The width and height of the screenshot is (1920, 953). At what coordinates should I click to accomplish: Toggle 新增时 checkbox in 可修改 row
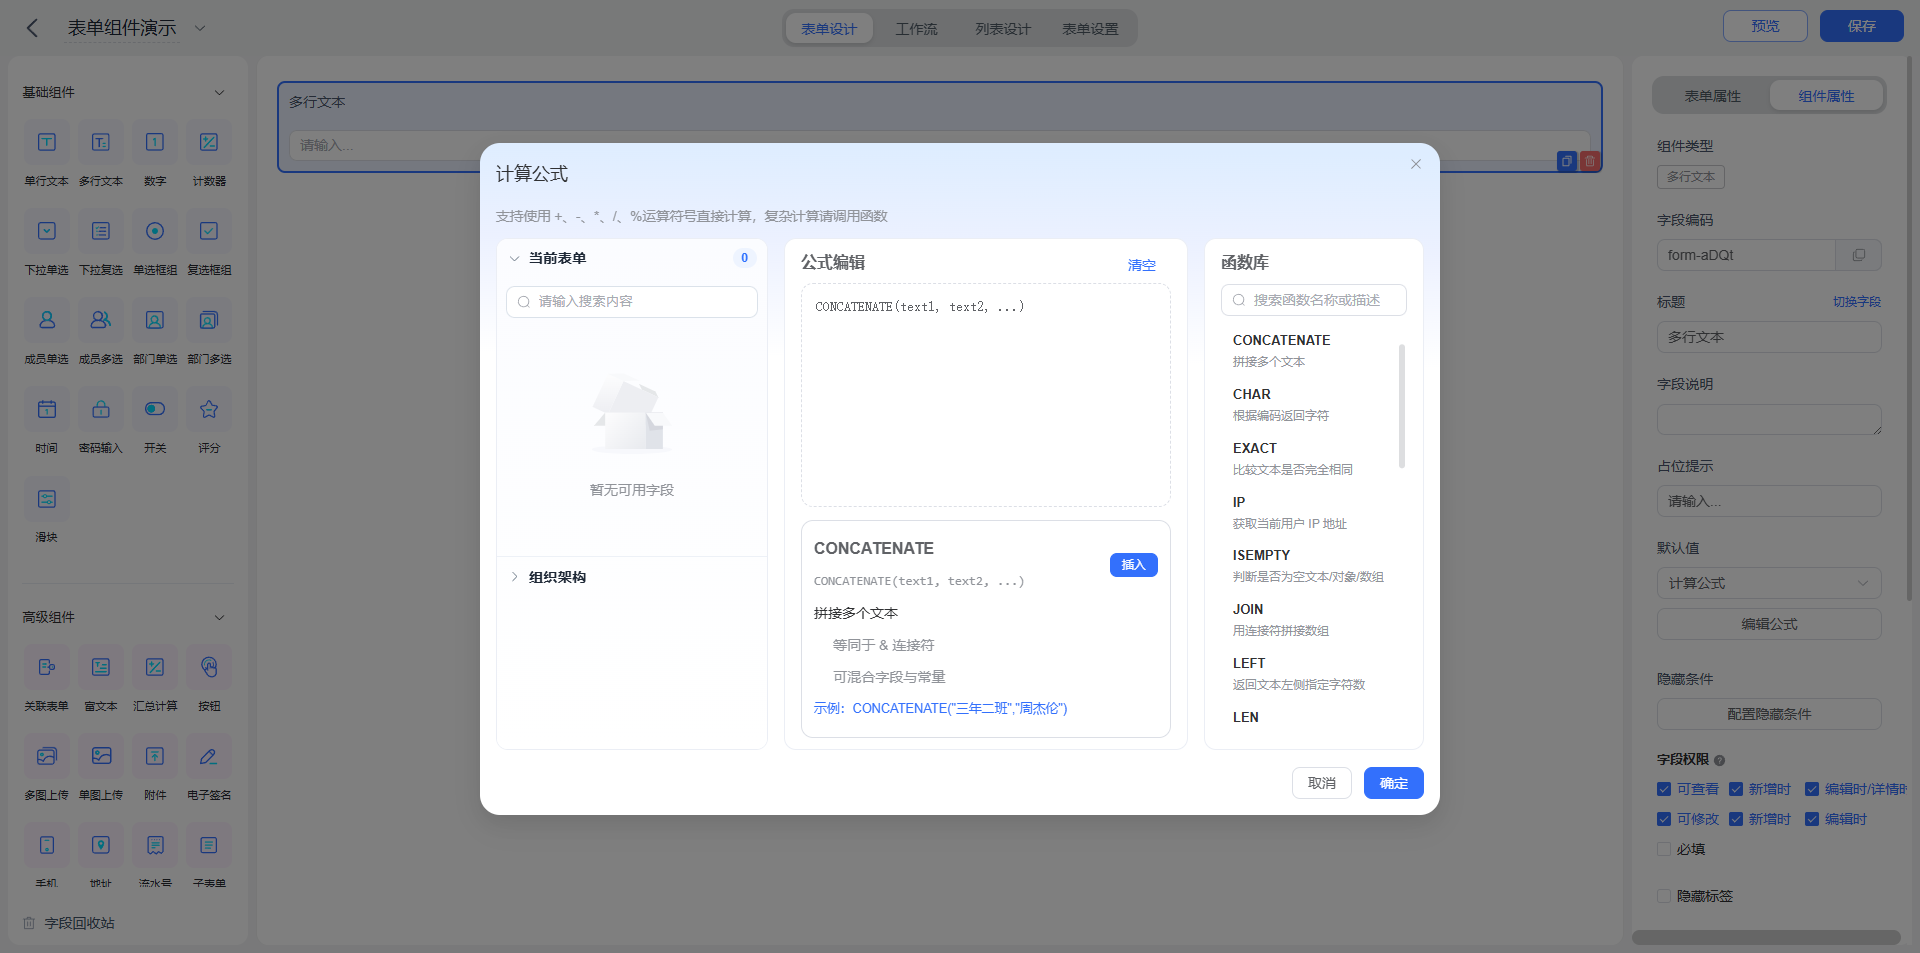1736,819
